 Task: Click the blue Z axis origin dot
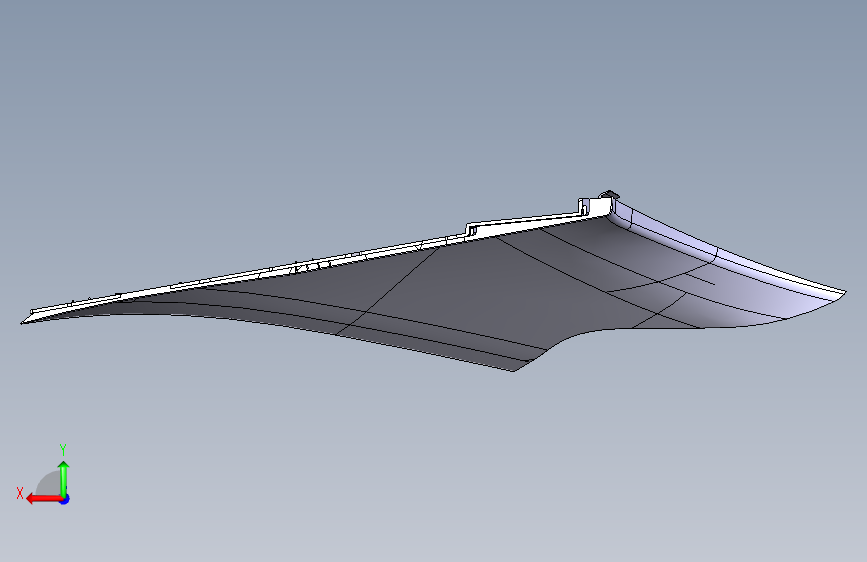tap(65, 499)
